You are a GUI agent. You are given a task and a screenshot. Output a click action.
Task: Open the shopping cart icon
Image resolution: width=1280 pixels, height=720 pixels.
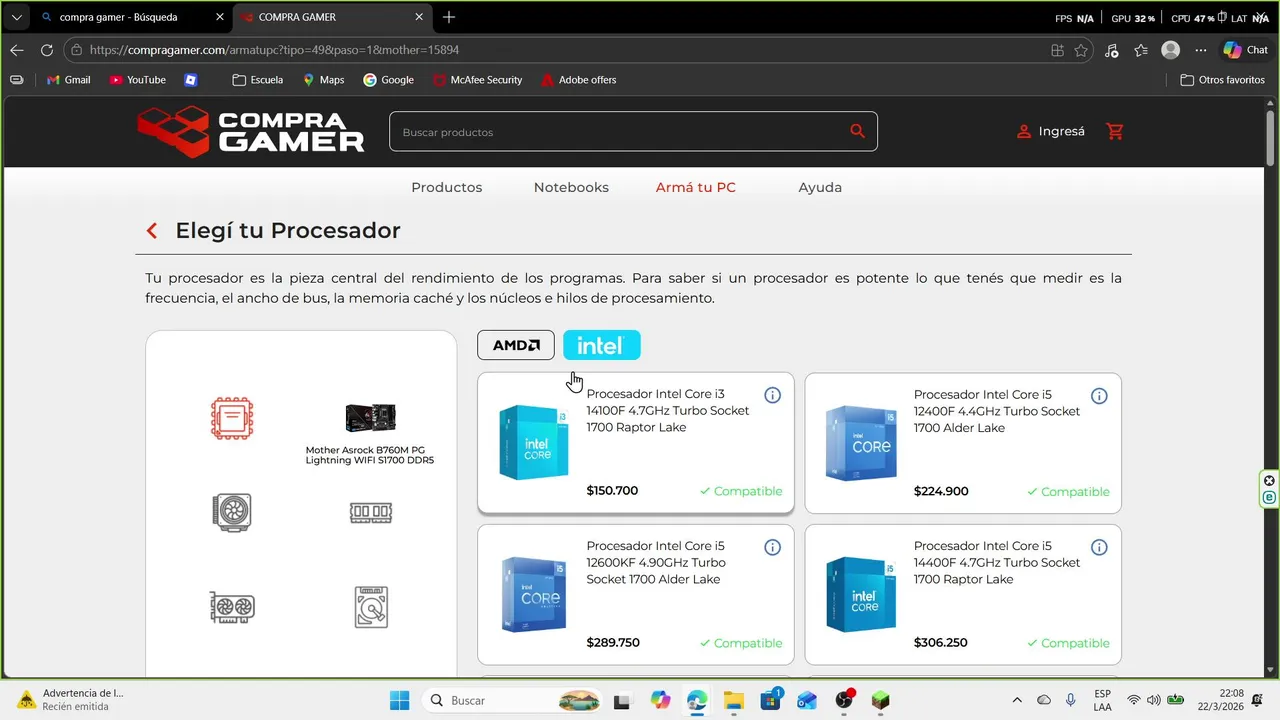click(1115, 131)
